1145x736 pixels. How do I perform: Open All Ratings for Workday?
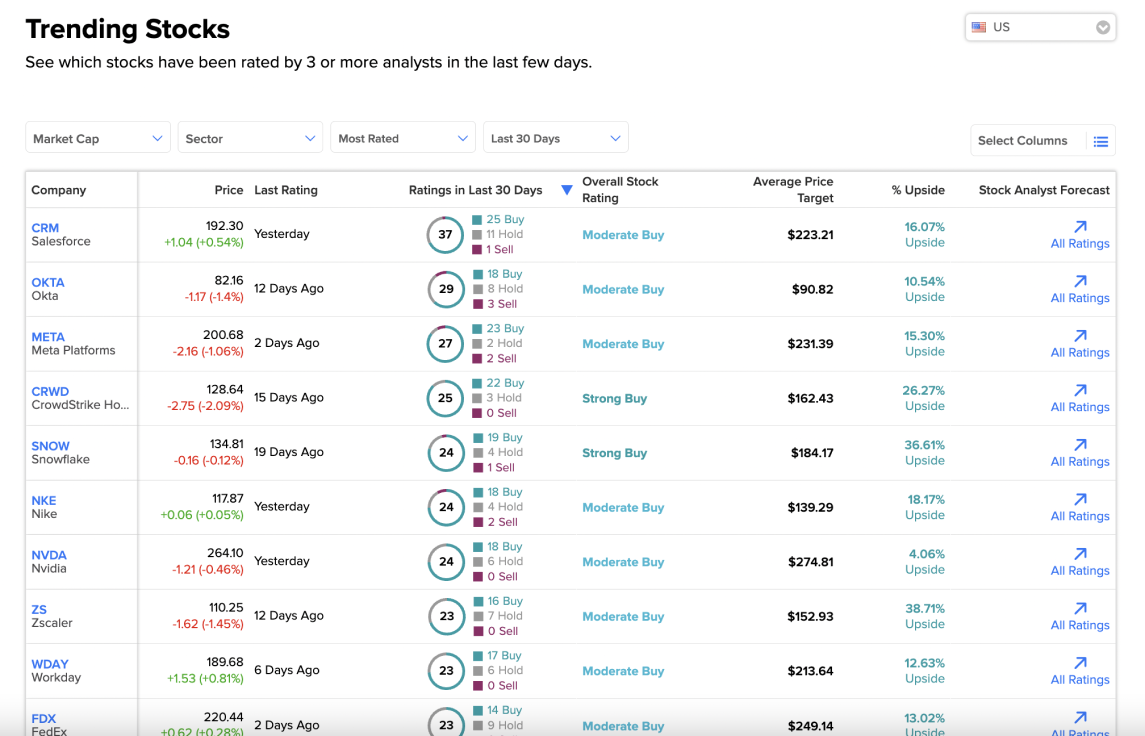pos(1080,680)
